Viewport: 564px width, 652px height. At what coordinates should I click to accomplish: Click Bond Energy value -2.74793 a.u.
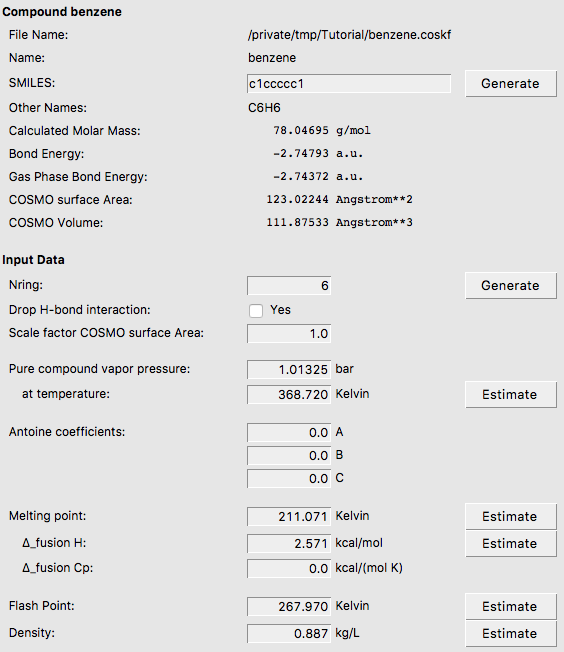[318, 153]
